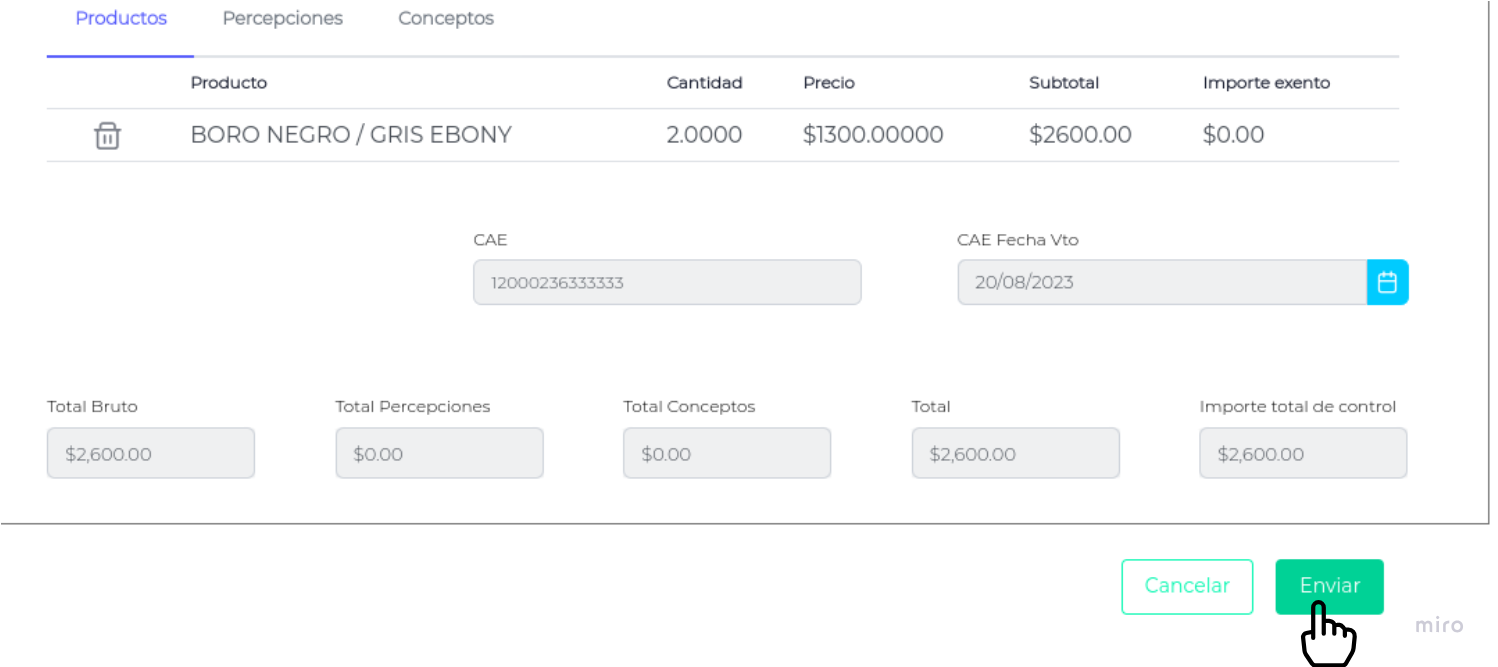
Task: Click the Cancelar button
Action: pyautogui.click(x=1187, y=586)
